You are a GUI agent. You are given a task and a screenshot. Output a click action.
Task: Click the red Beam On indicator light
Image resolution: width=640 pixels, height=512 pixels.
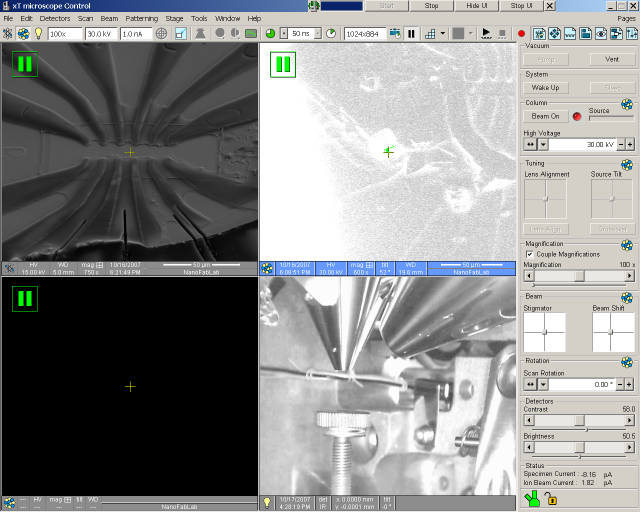point(577,116)
